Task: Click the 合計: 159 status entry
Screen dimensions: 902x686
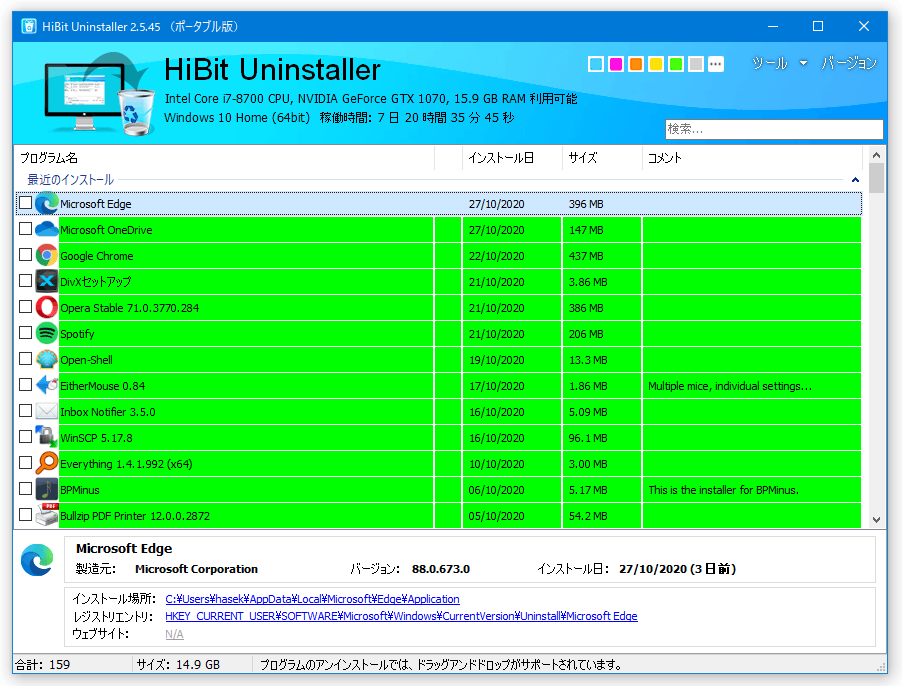Action: click(x=43, y=665)
